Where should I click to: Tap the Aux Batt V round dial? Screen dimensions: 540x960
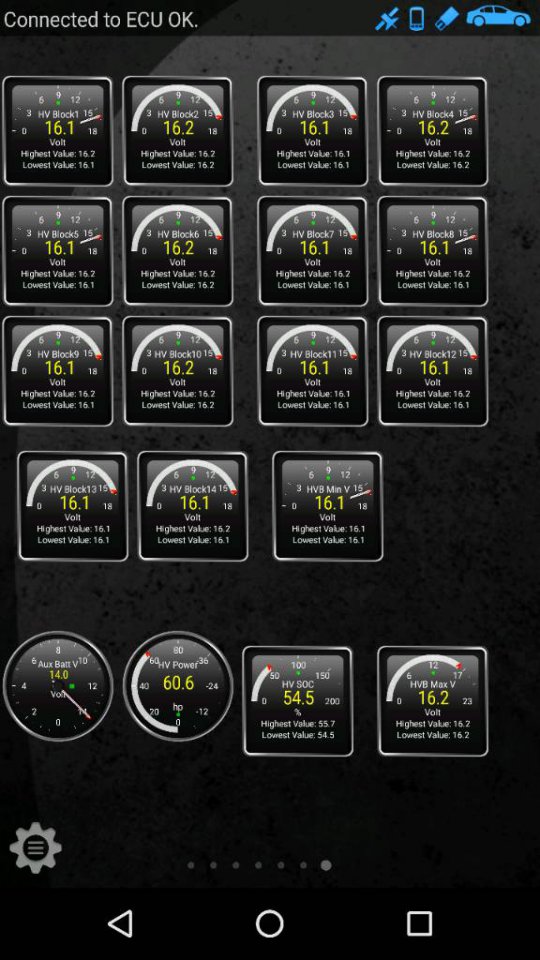coord(58,686)
